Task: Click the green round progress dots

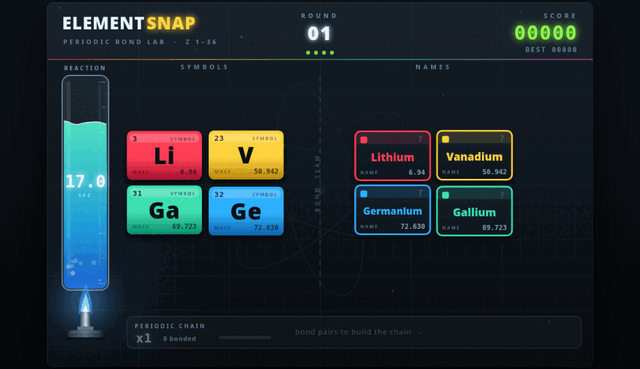Action: click(x=320, y=53)
